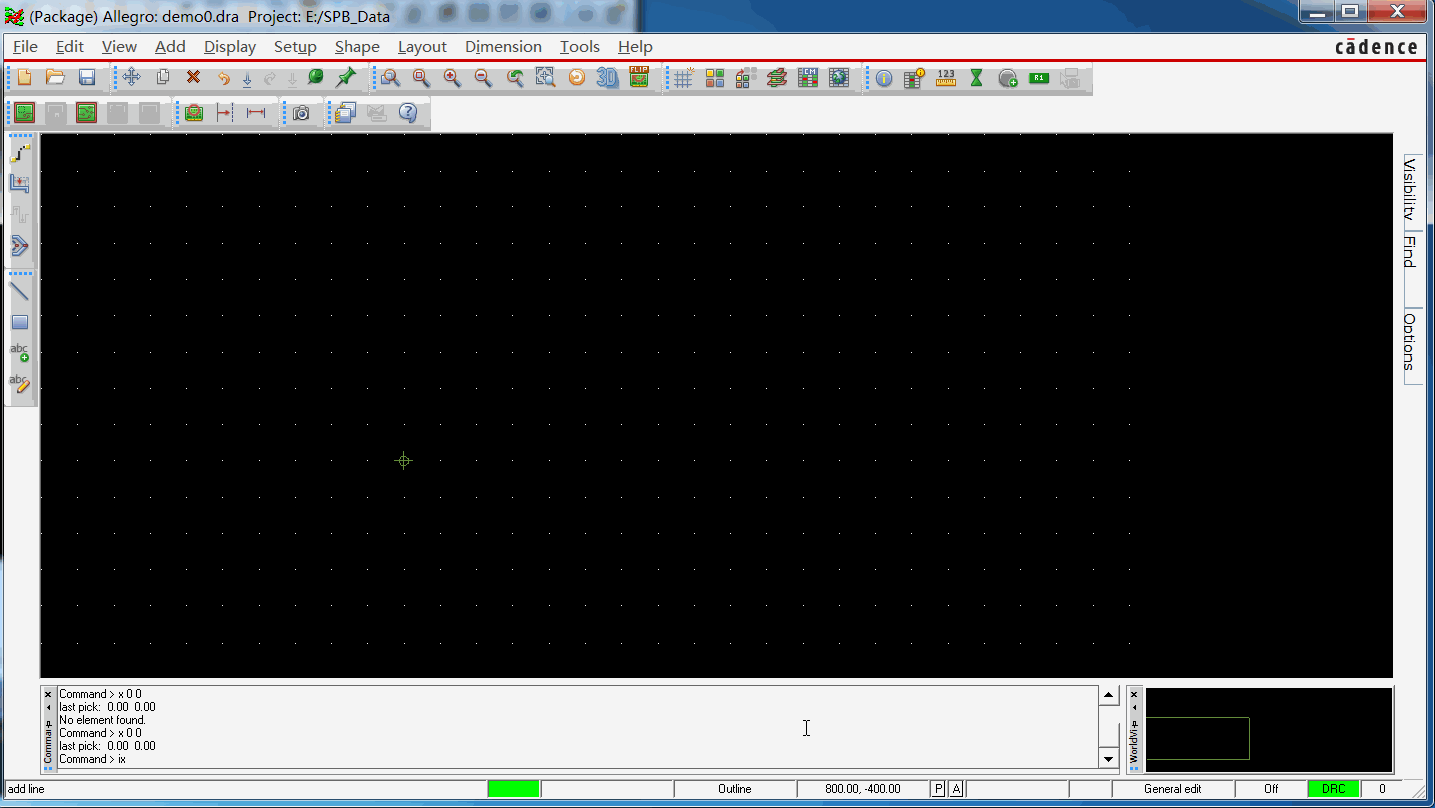This screenshot has height=808, width=1435.
Task: Click the green ball Fix icon
Action: pos(315,78)
